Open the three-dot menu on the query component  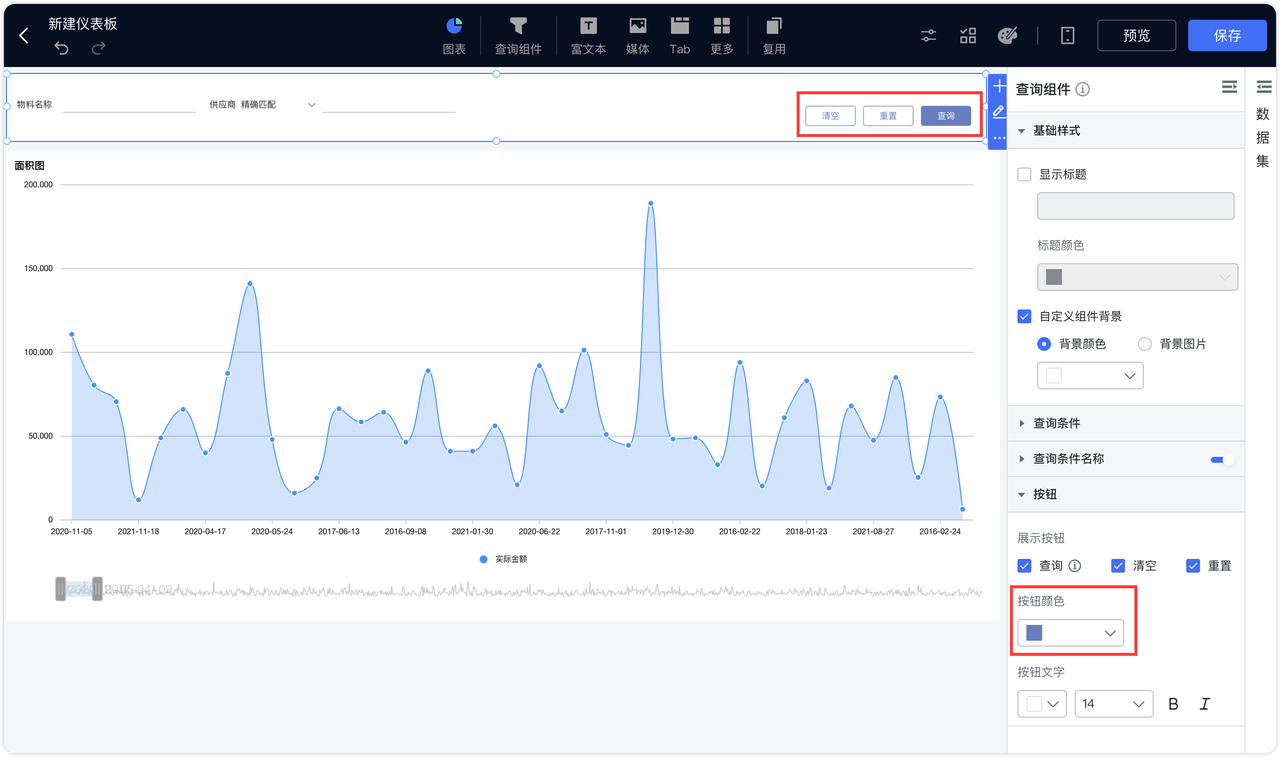point(999,138)
